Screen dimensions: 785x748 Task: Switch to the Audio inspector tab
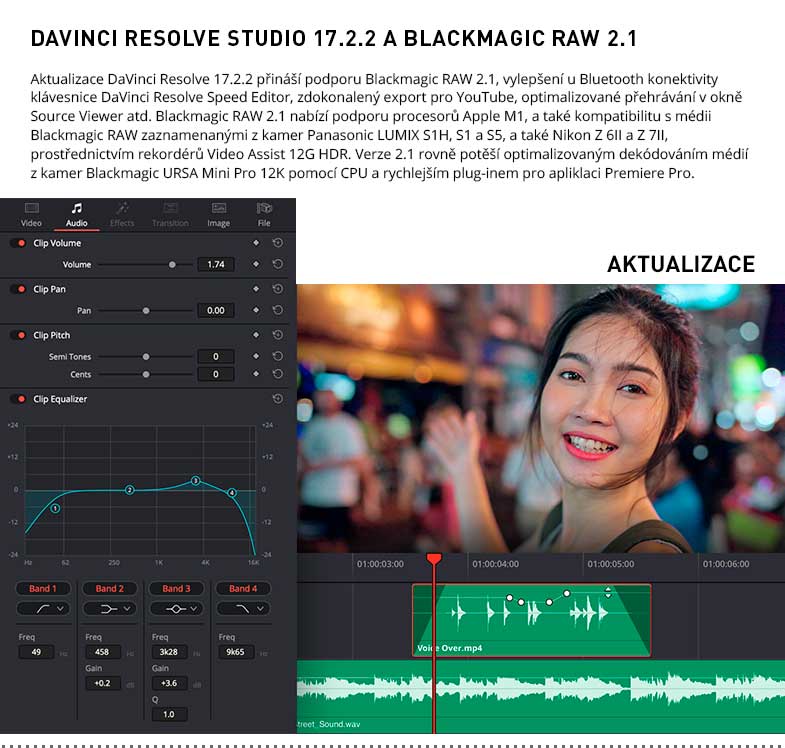[x=77, y=215]
